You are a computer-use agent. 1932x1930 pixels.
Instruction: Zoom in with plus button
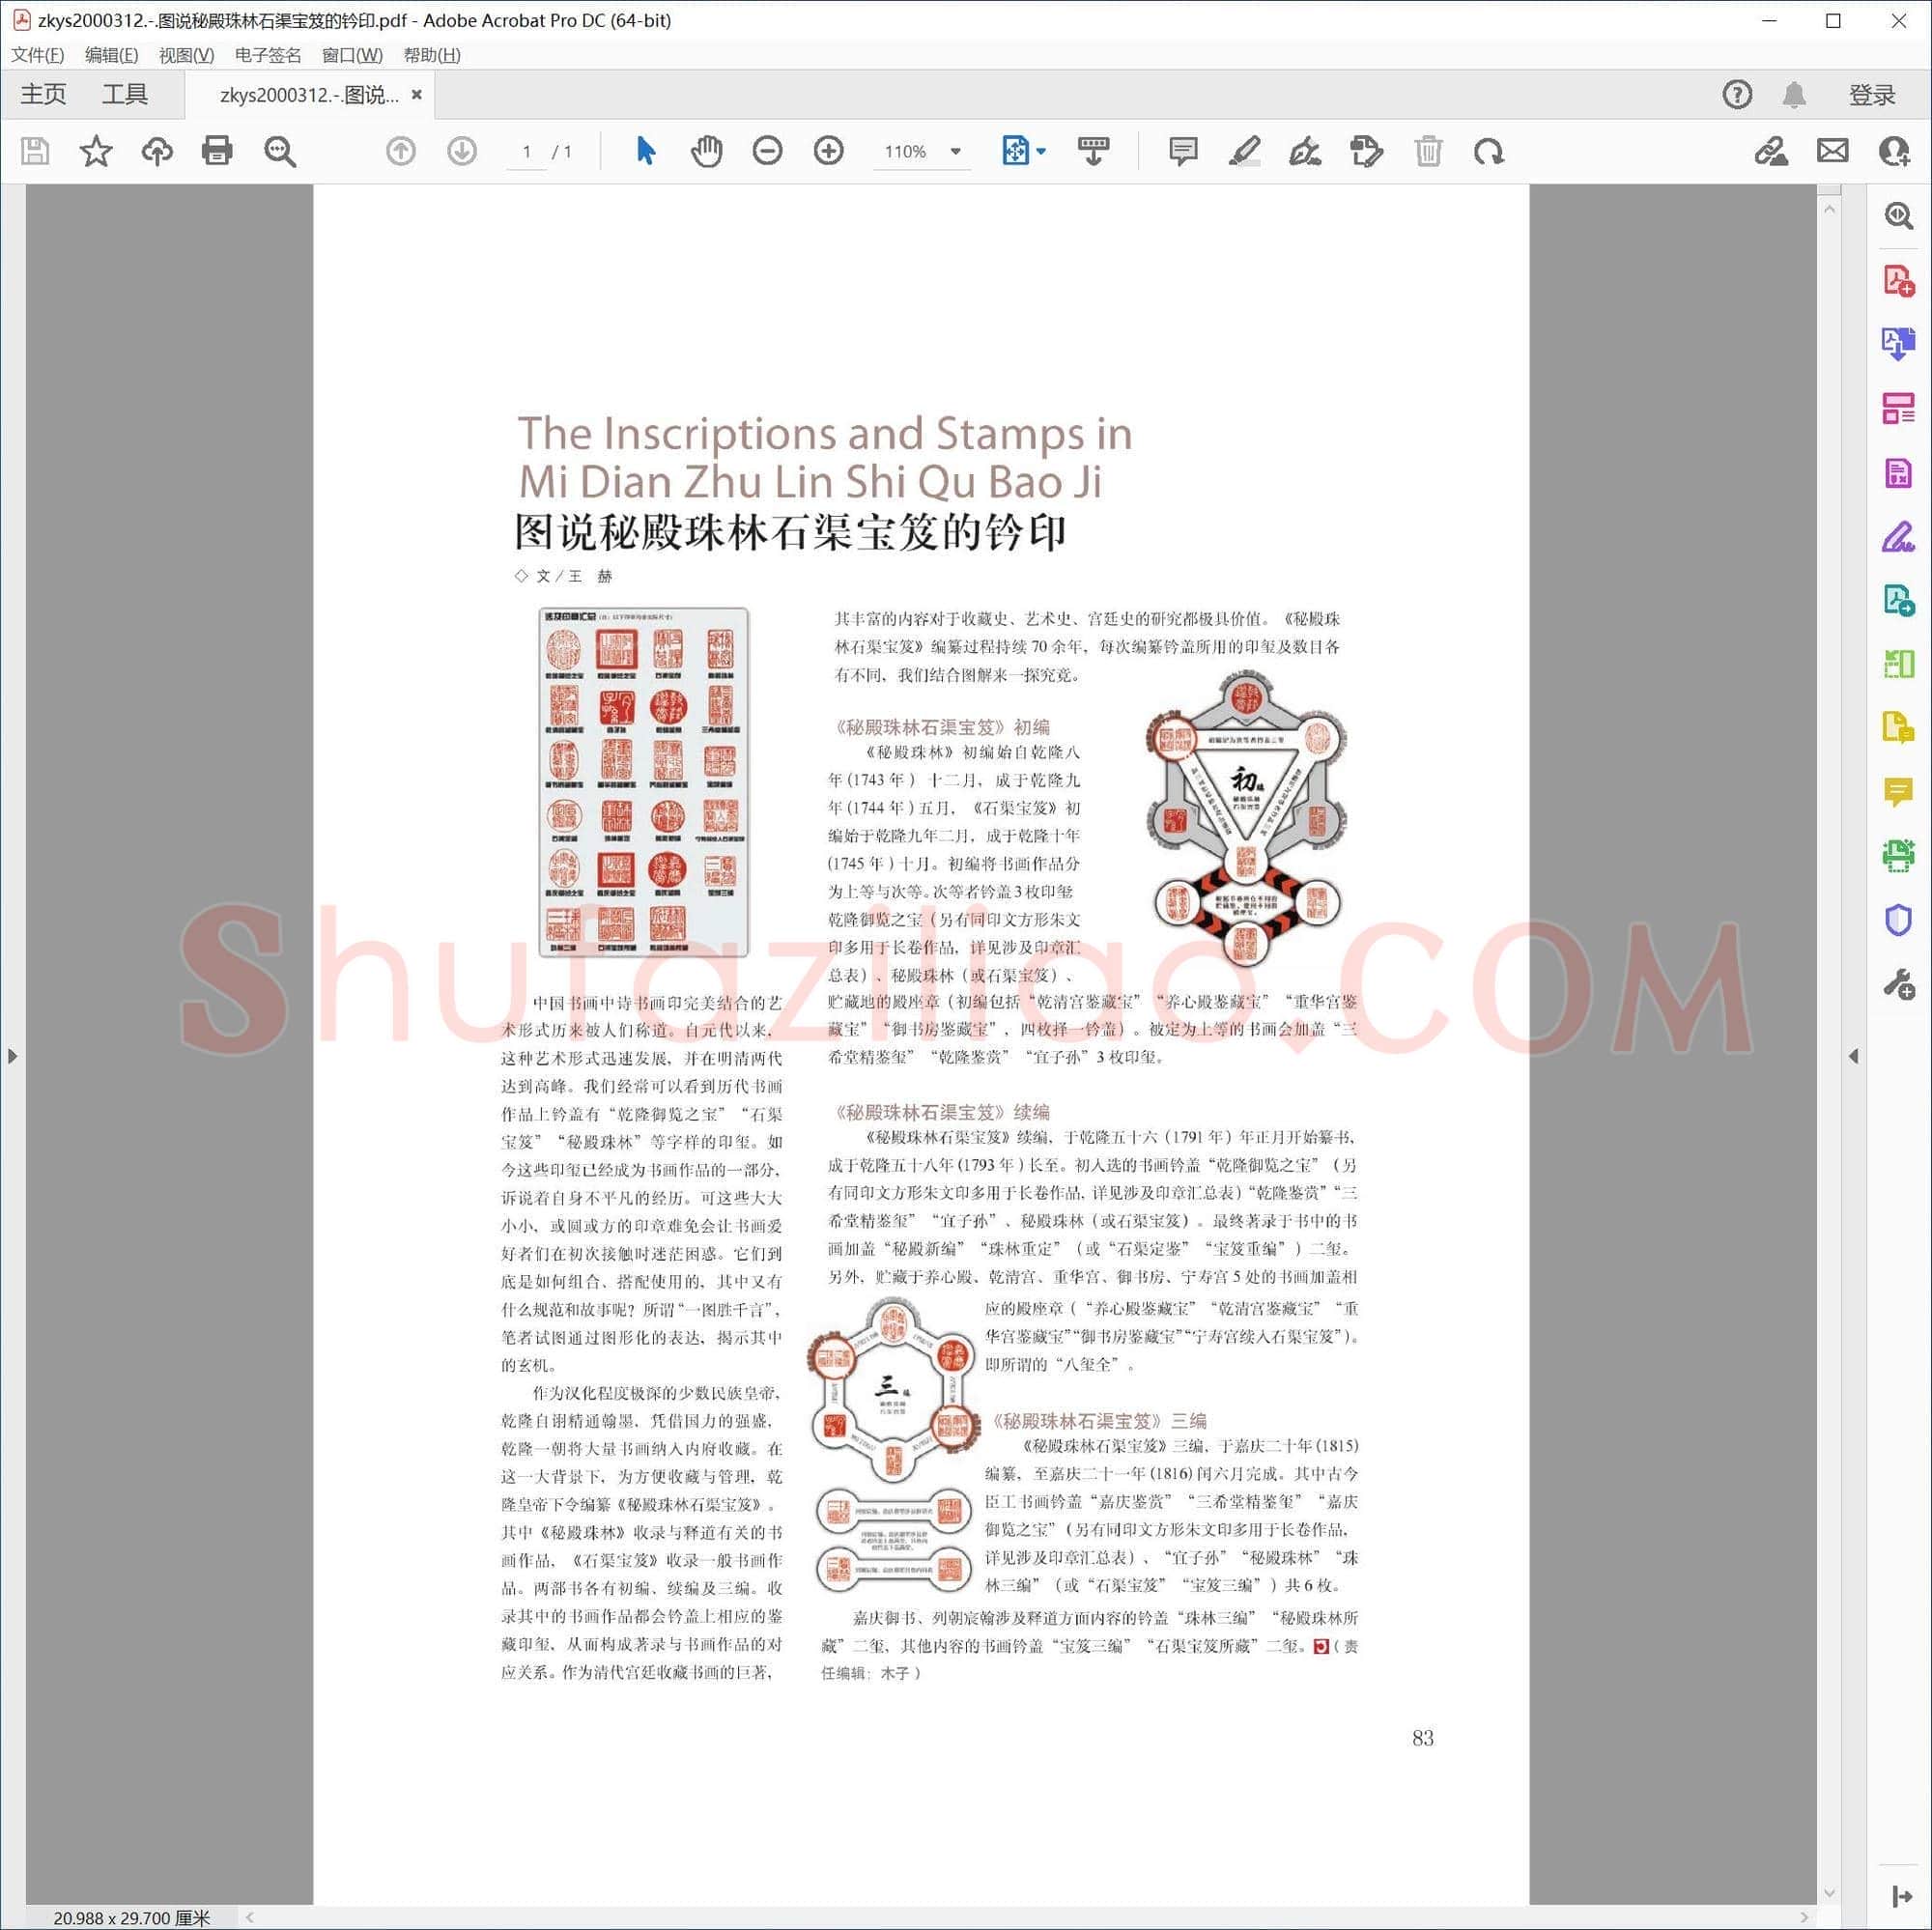(829, 152)
